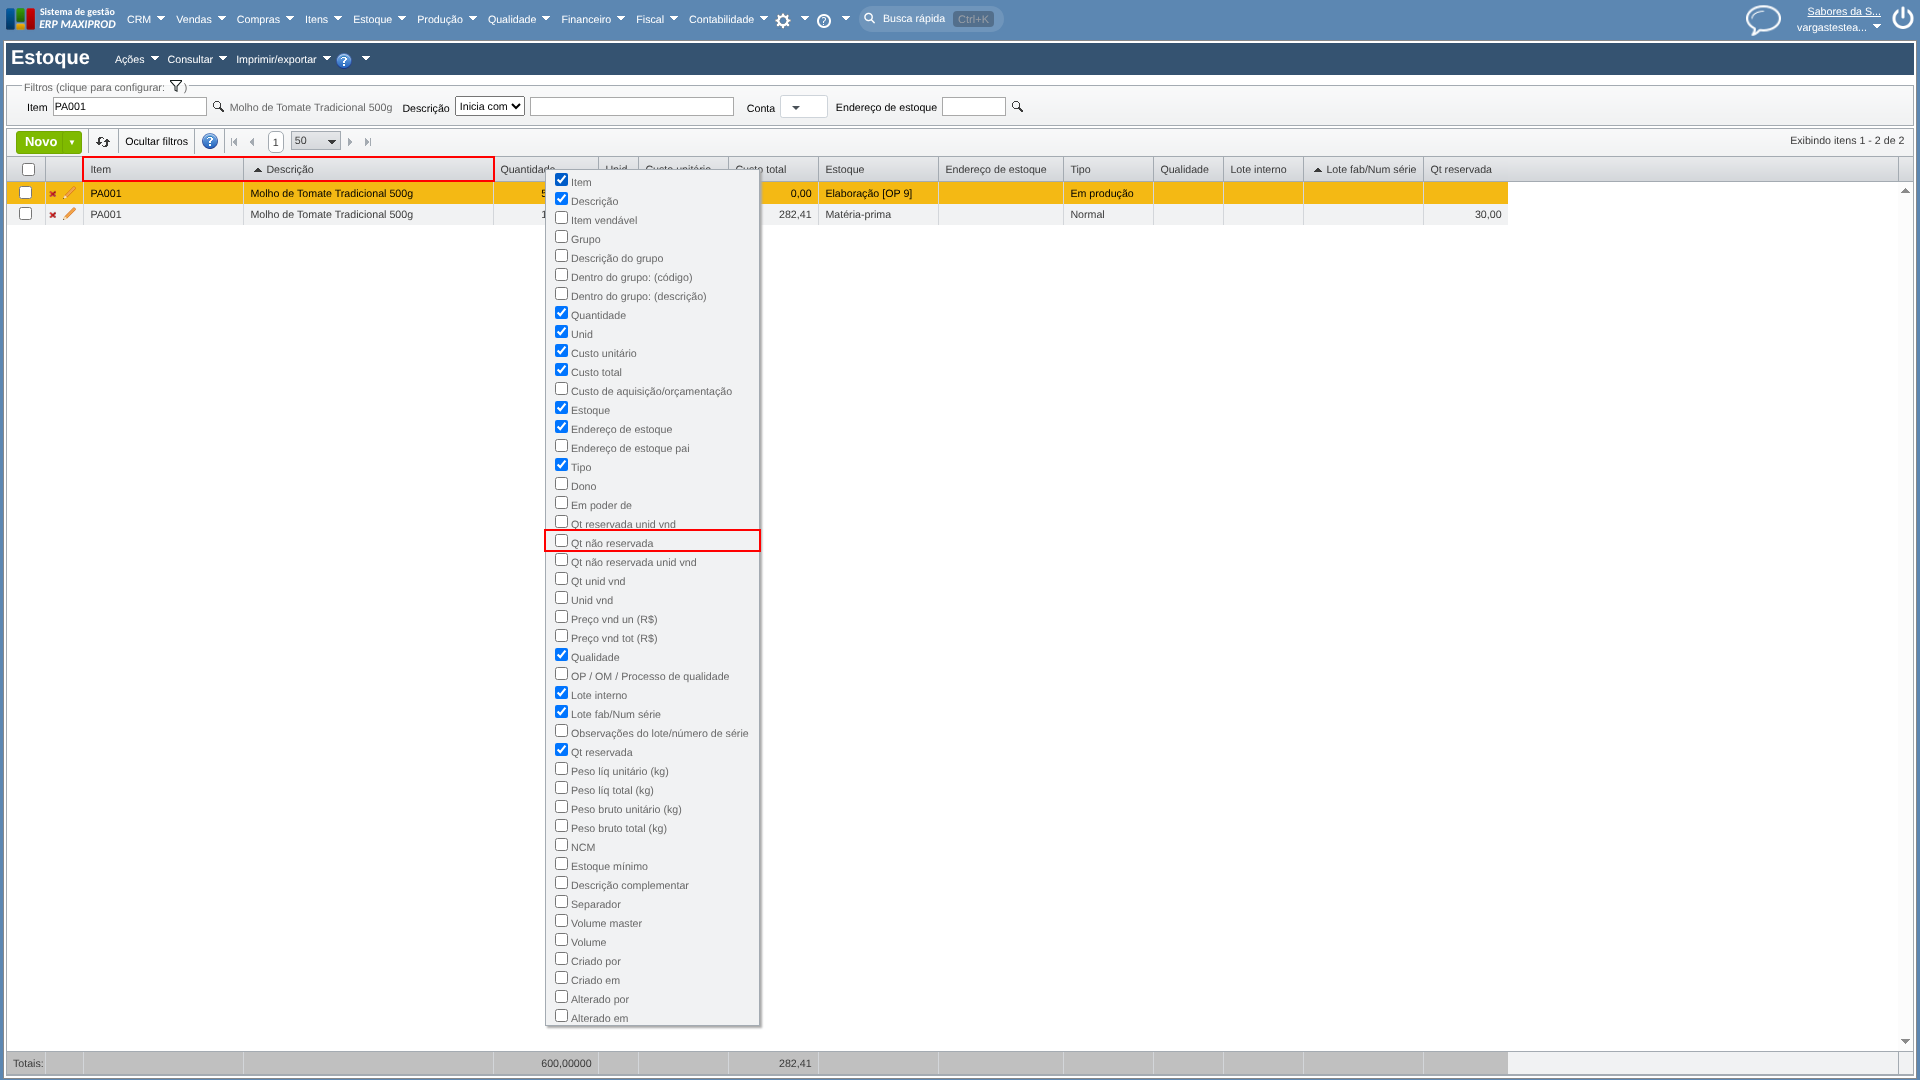The width and height of the screenshot is (1920, 1080).
Task: Click the pencil edit icon on the second row
Action: pyautogui.click(x=70, y=214)
